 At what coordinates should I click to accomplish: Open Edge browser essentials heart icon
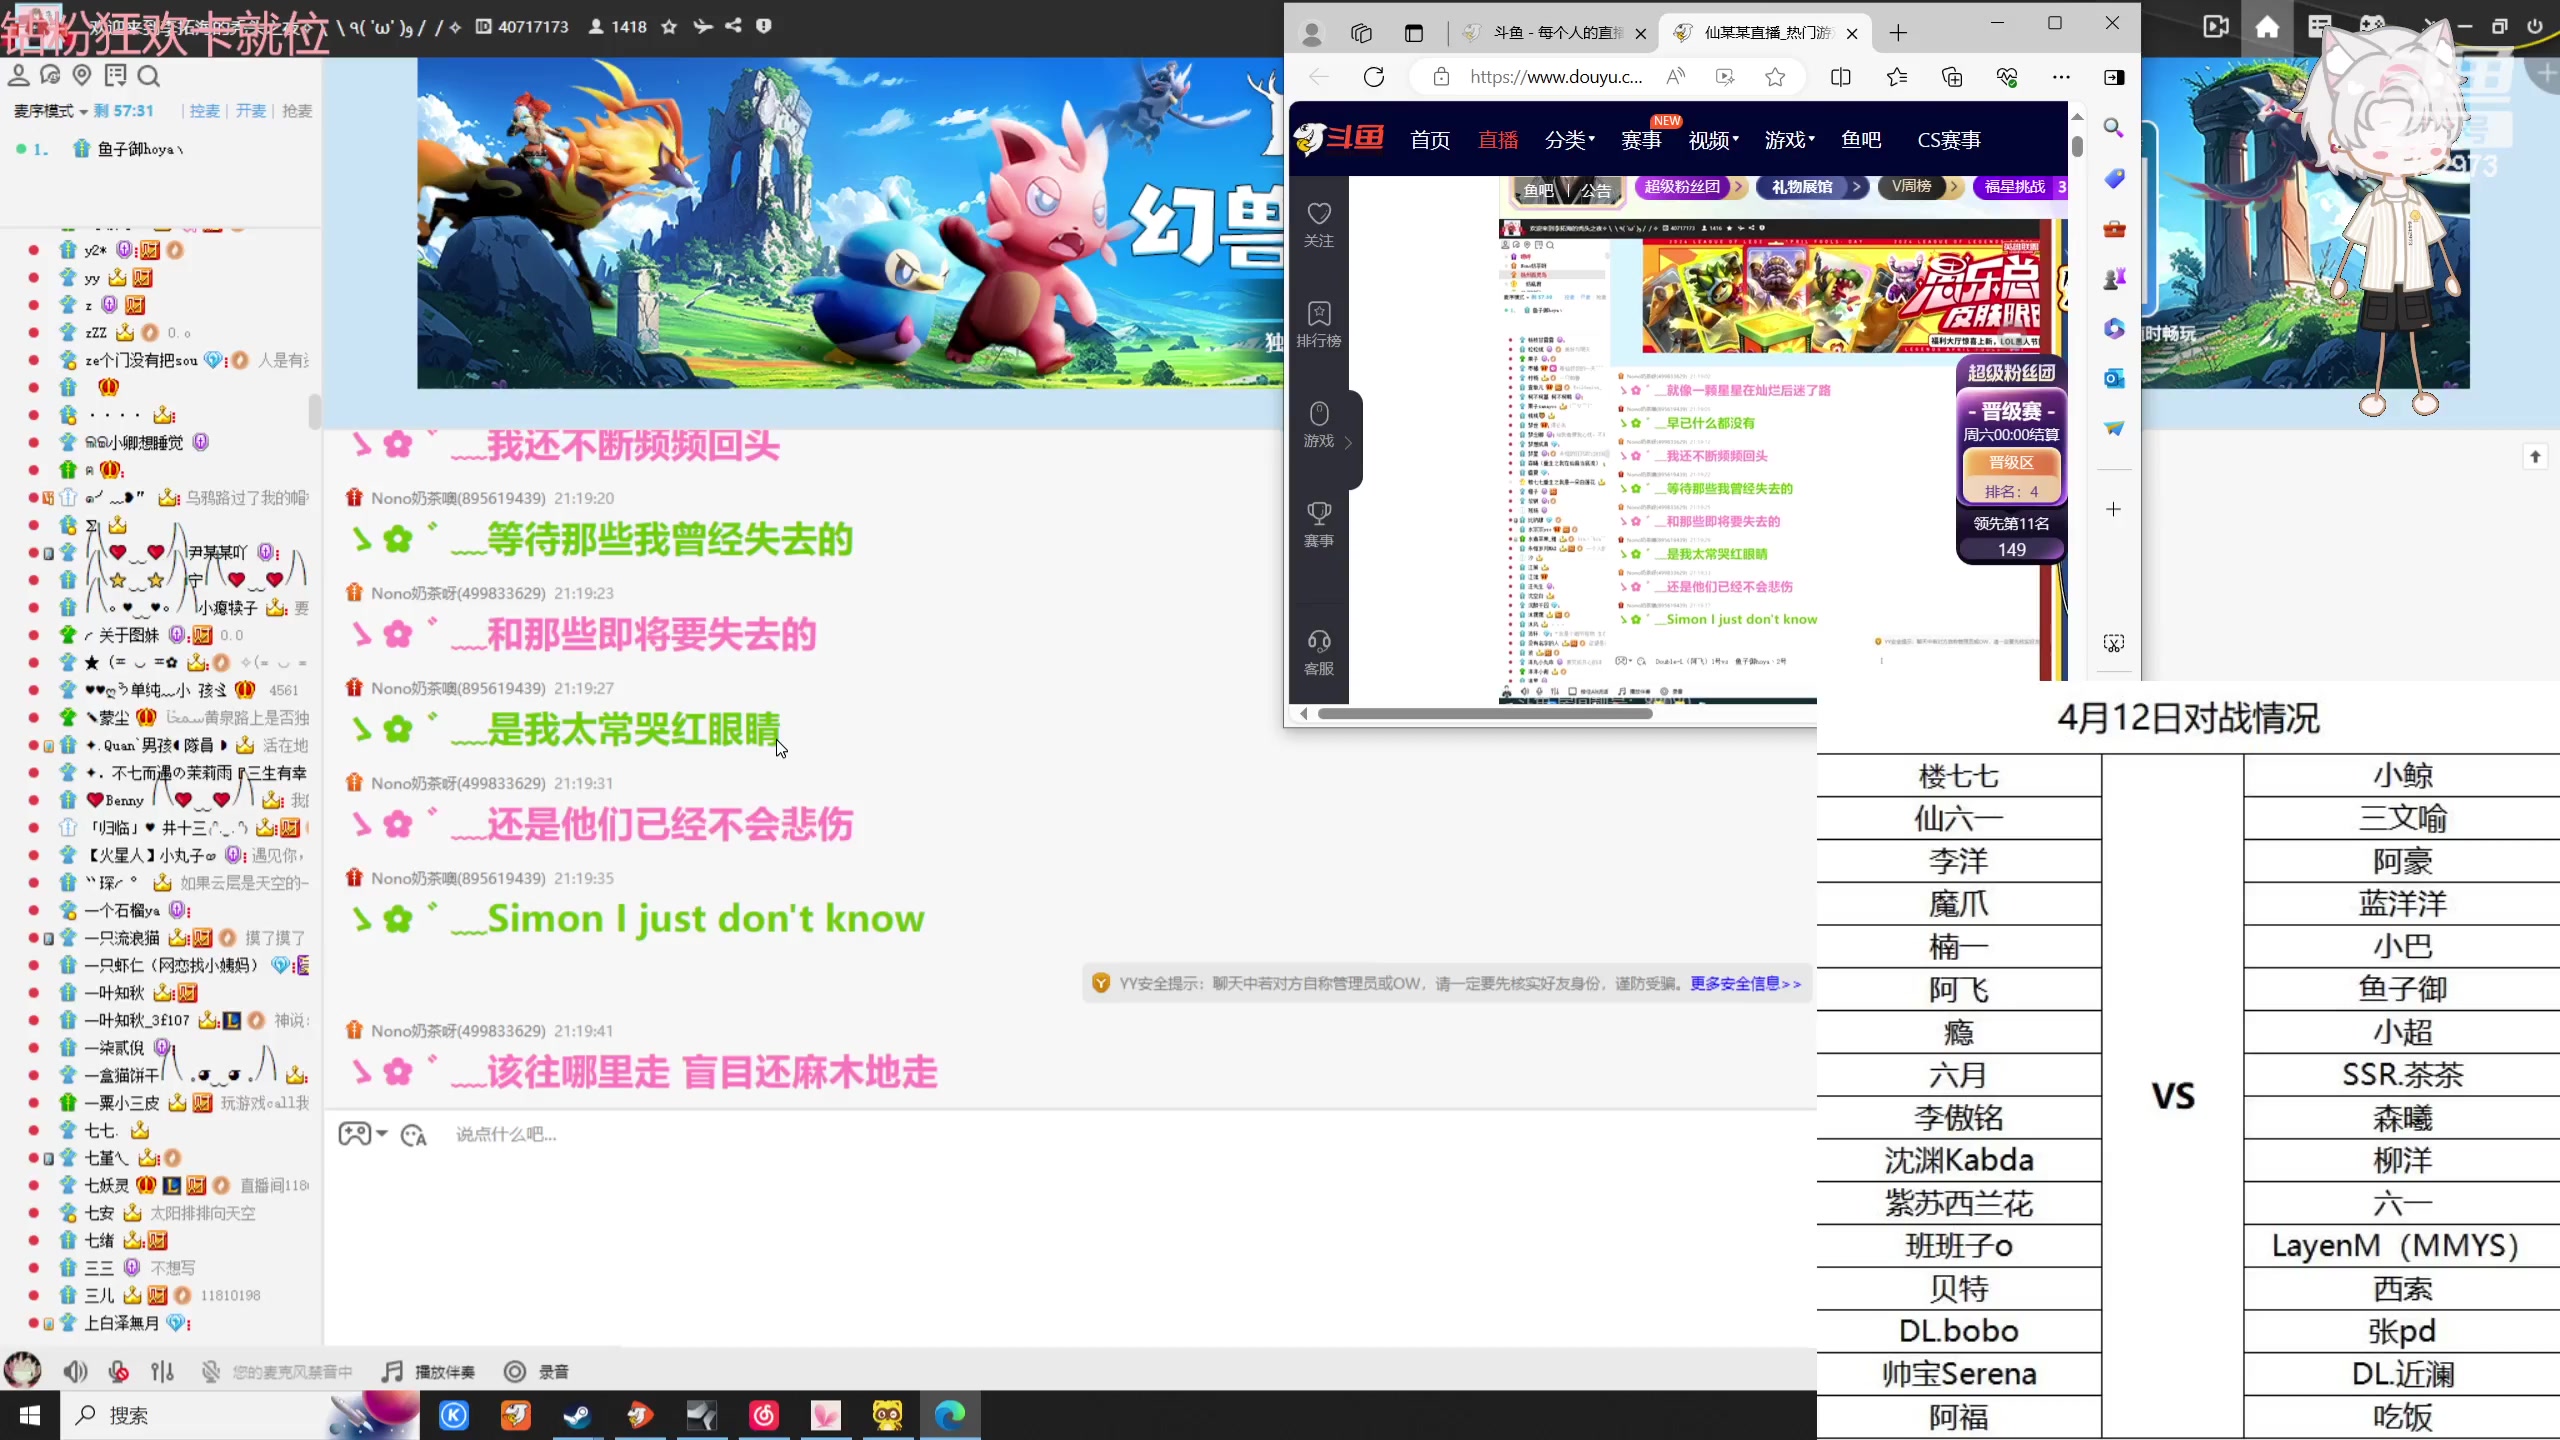2007,77
